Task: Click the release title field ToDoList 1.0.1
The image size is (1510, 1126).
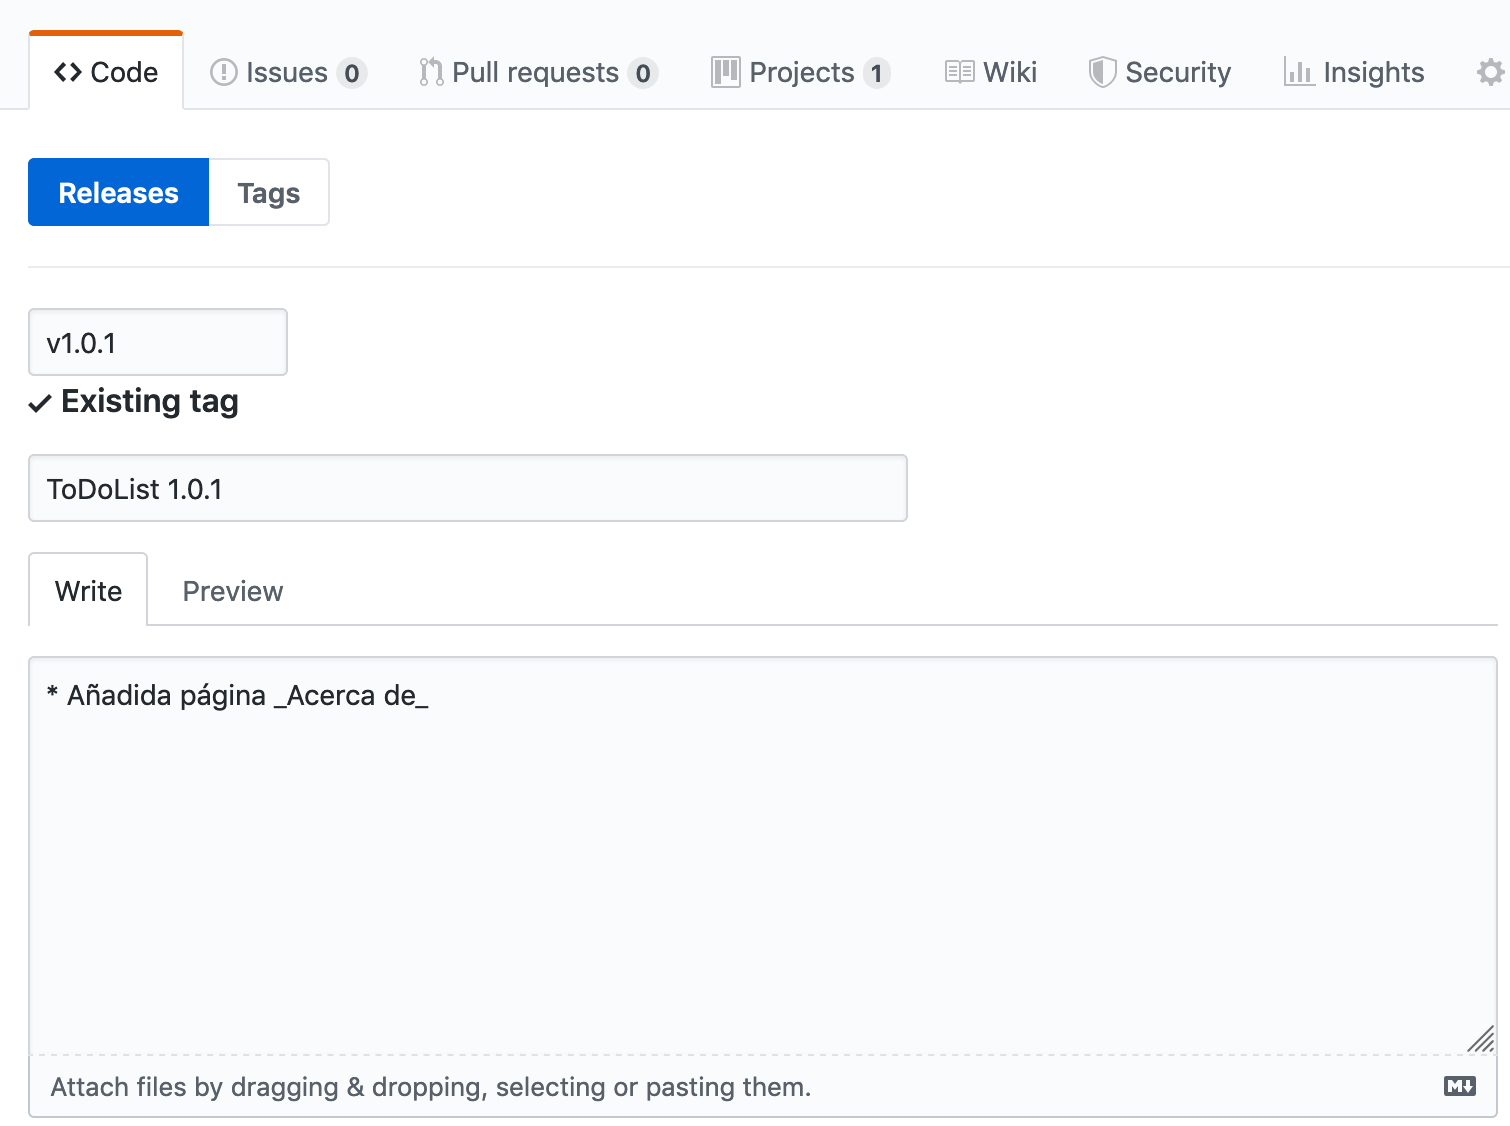Action: pyautogui.click(x=468, y=488)
